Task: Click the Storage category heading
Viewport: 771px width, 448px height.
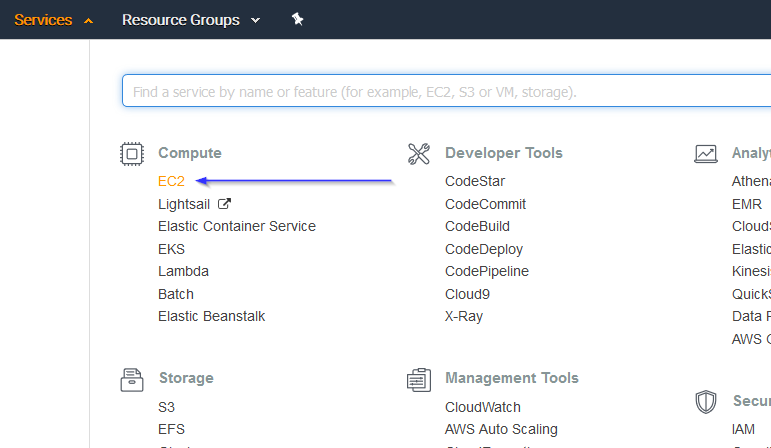Action: 186,378
